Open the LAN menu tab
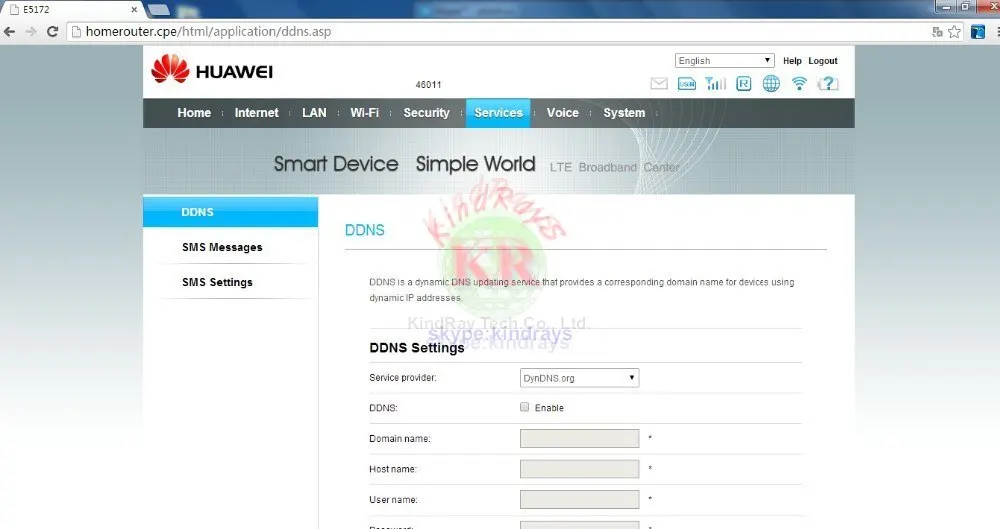The height and width of the screenshot is (529, 1000). tap(314, 113)
